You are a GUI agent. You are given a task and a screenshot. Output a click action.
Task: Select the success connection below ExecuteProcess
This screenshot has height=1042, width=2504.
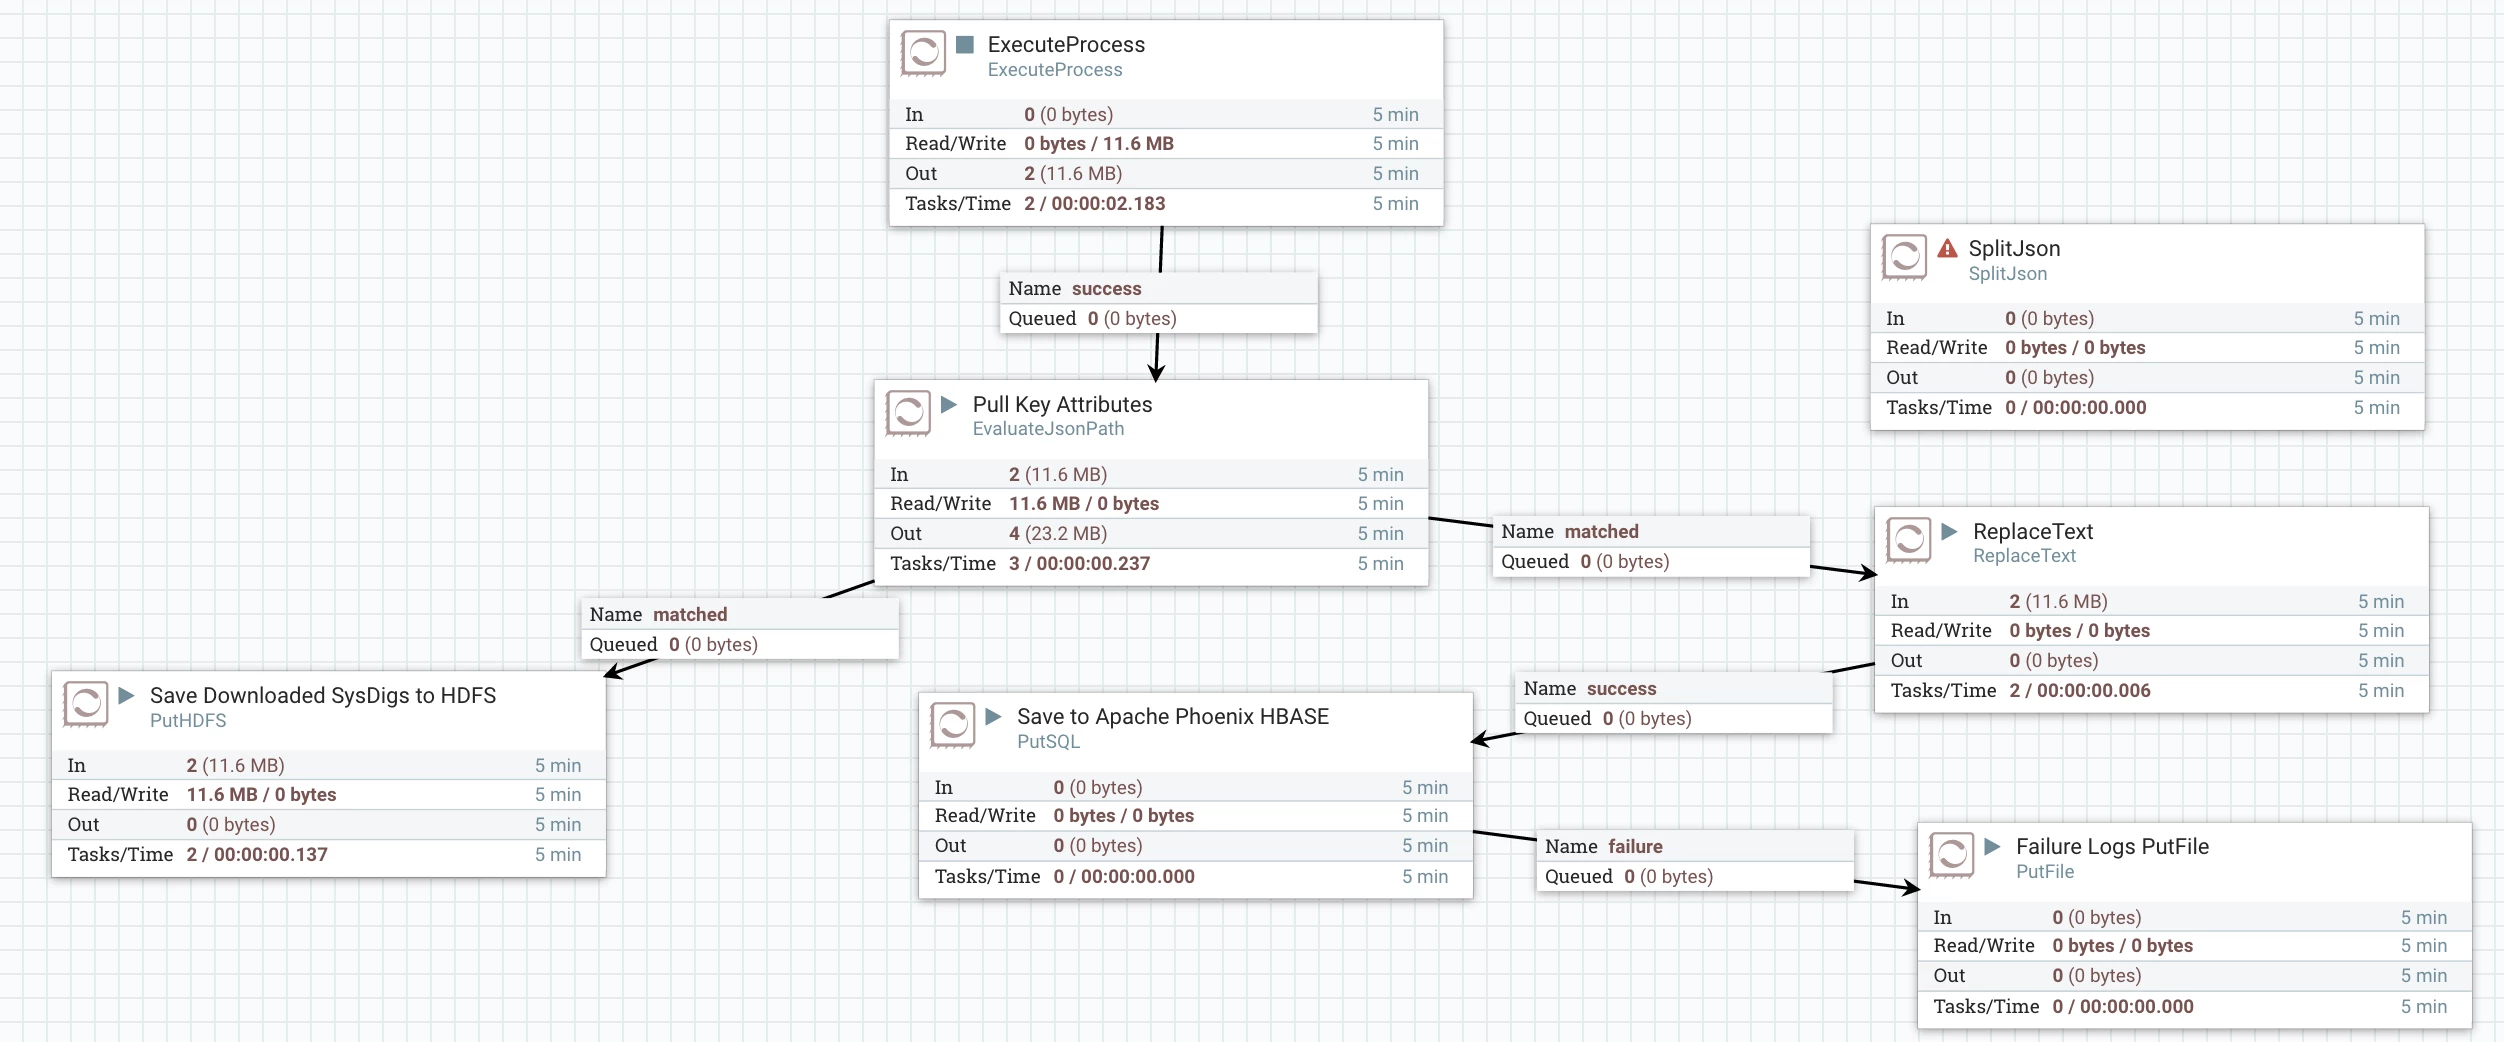coord(1159,303)
